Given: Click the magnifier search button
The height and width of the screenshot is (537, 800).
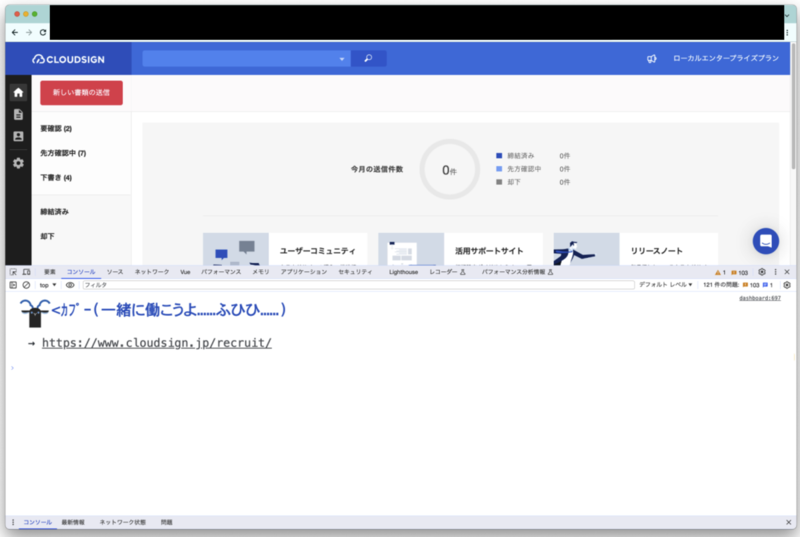Looking at the screenshot, I should tap(368, 59).
